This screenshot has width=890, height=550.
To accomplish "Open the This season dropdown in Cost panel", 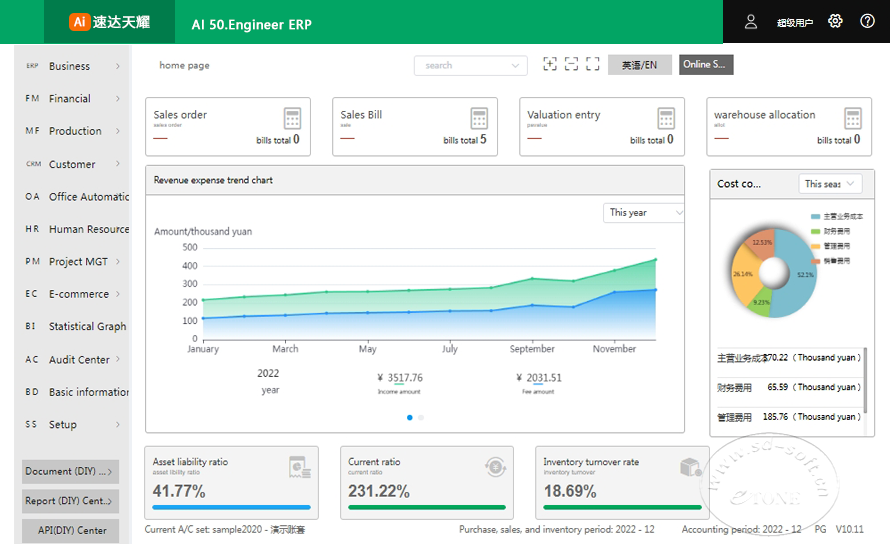I will [x=830, y=183].
